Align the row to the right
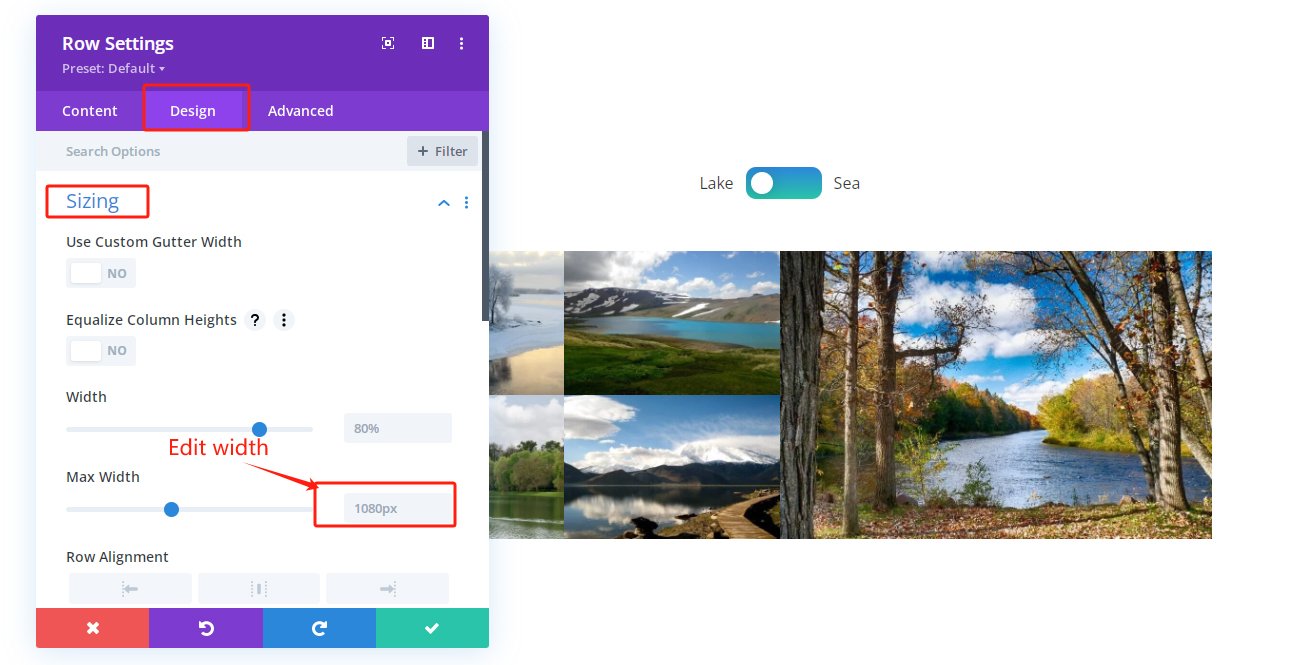The height and width of the screenshot is (665, 1305). [388, 588]
